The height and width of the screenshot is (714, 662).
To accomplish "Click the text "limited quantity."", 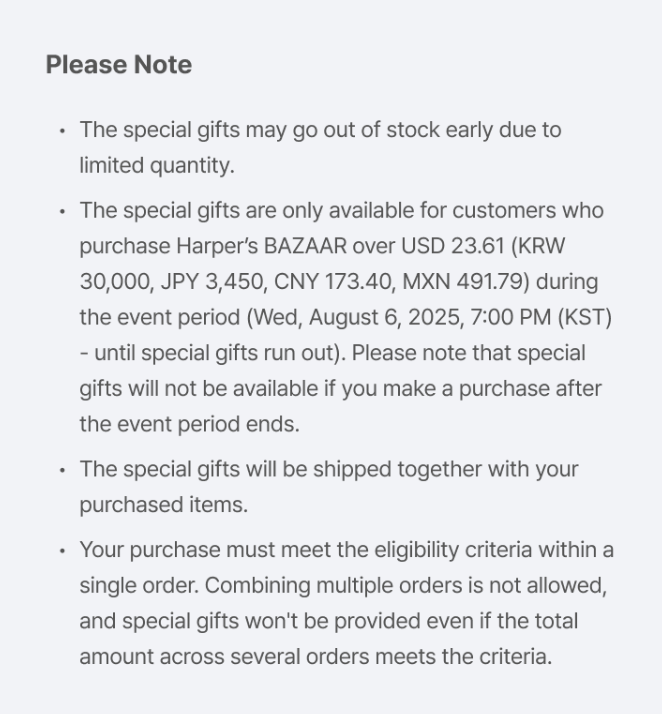I will (157, 166).
